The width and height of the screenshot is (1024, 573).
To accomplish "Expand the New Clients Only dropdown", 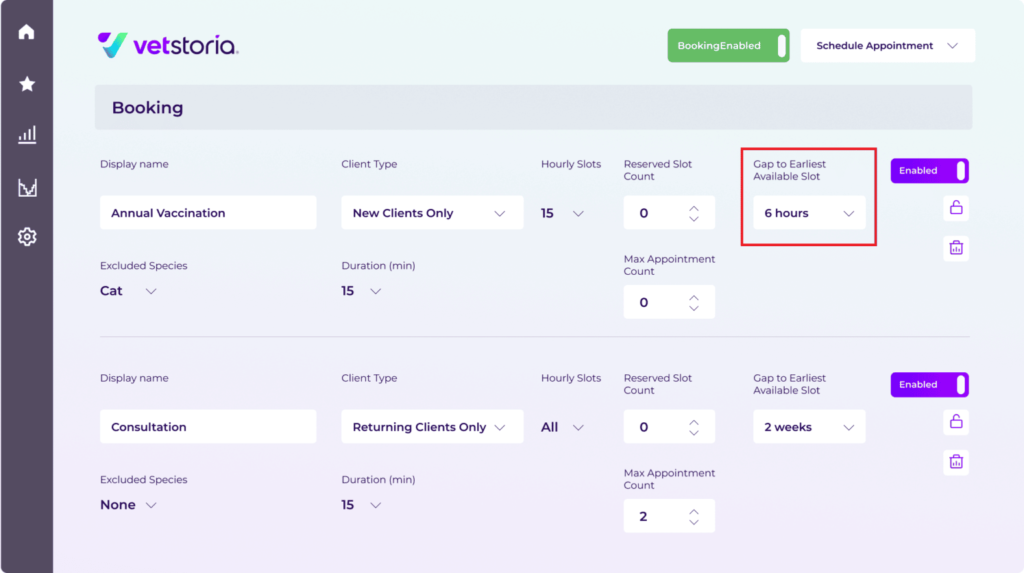I will tap(431, 213).
